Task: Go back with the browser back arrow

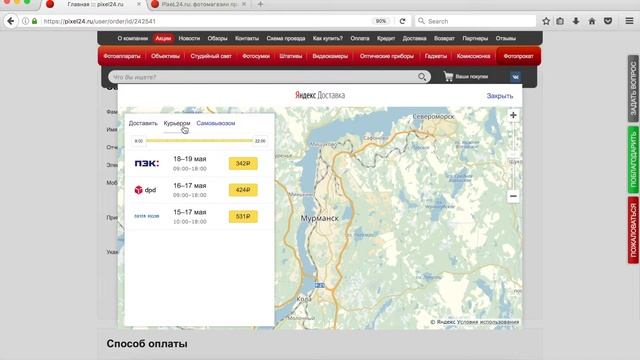Action: [11, 21]
